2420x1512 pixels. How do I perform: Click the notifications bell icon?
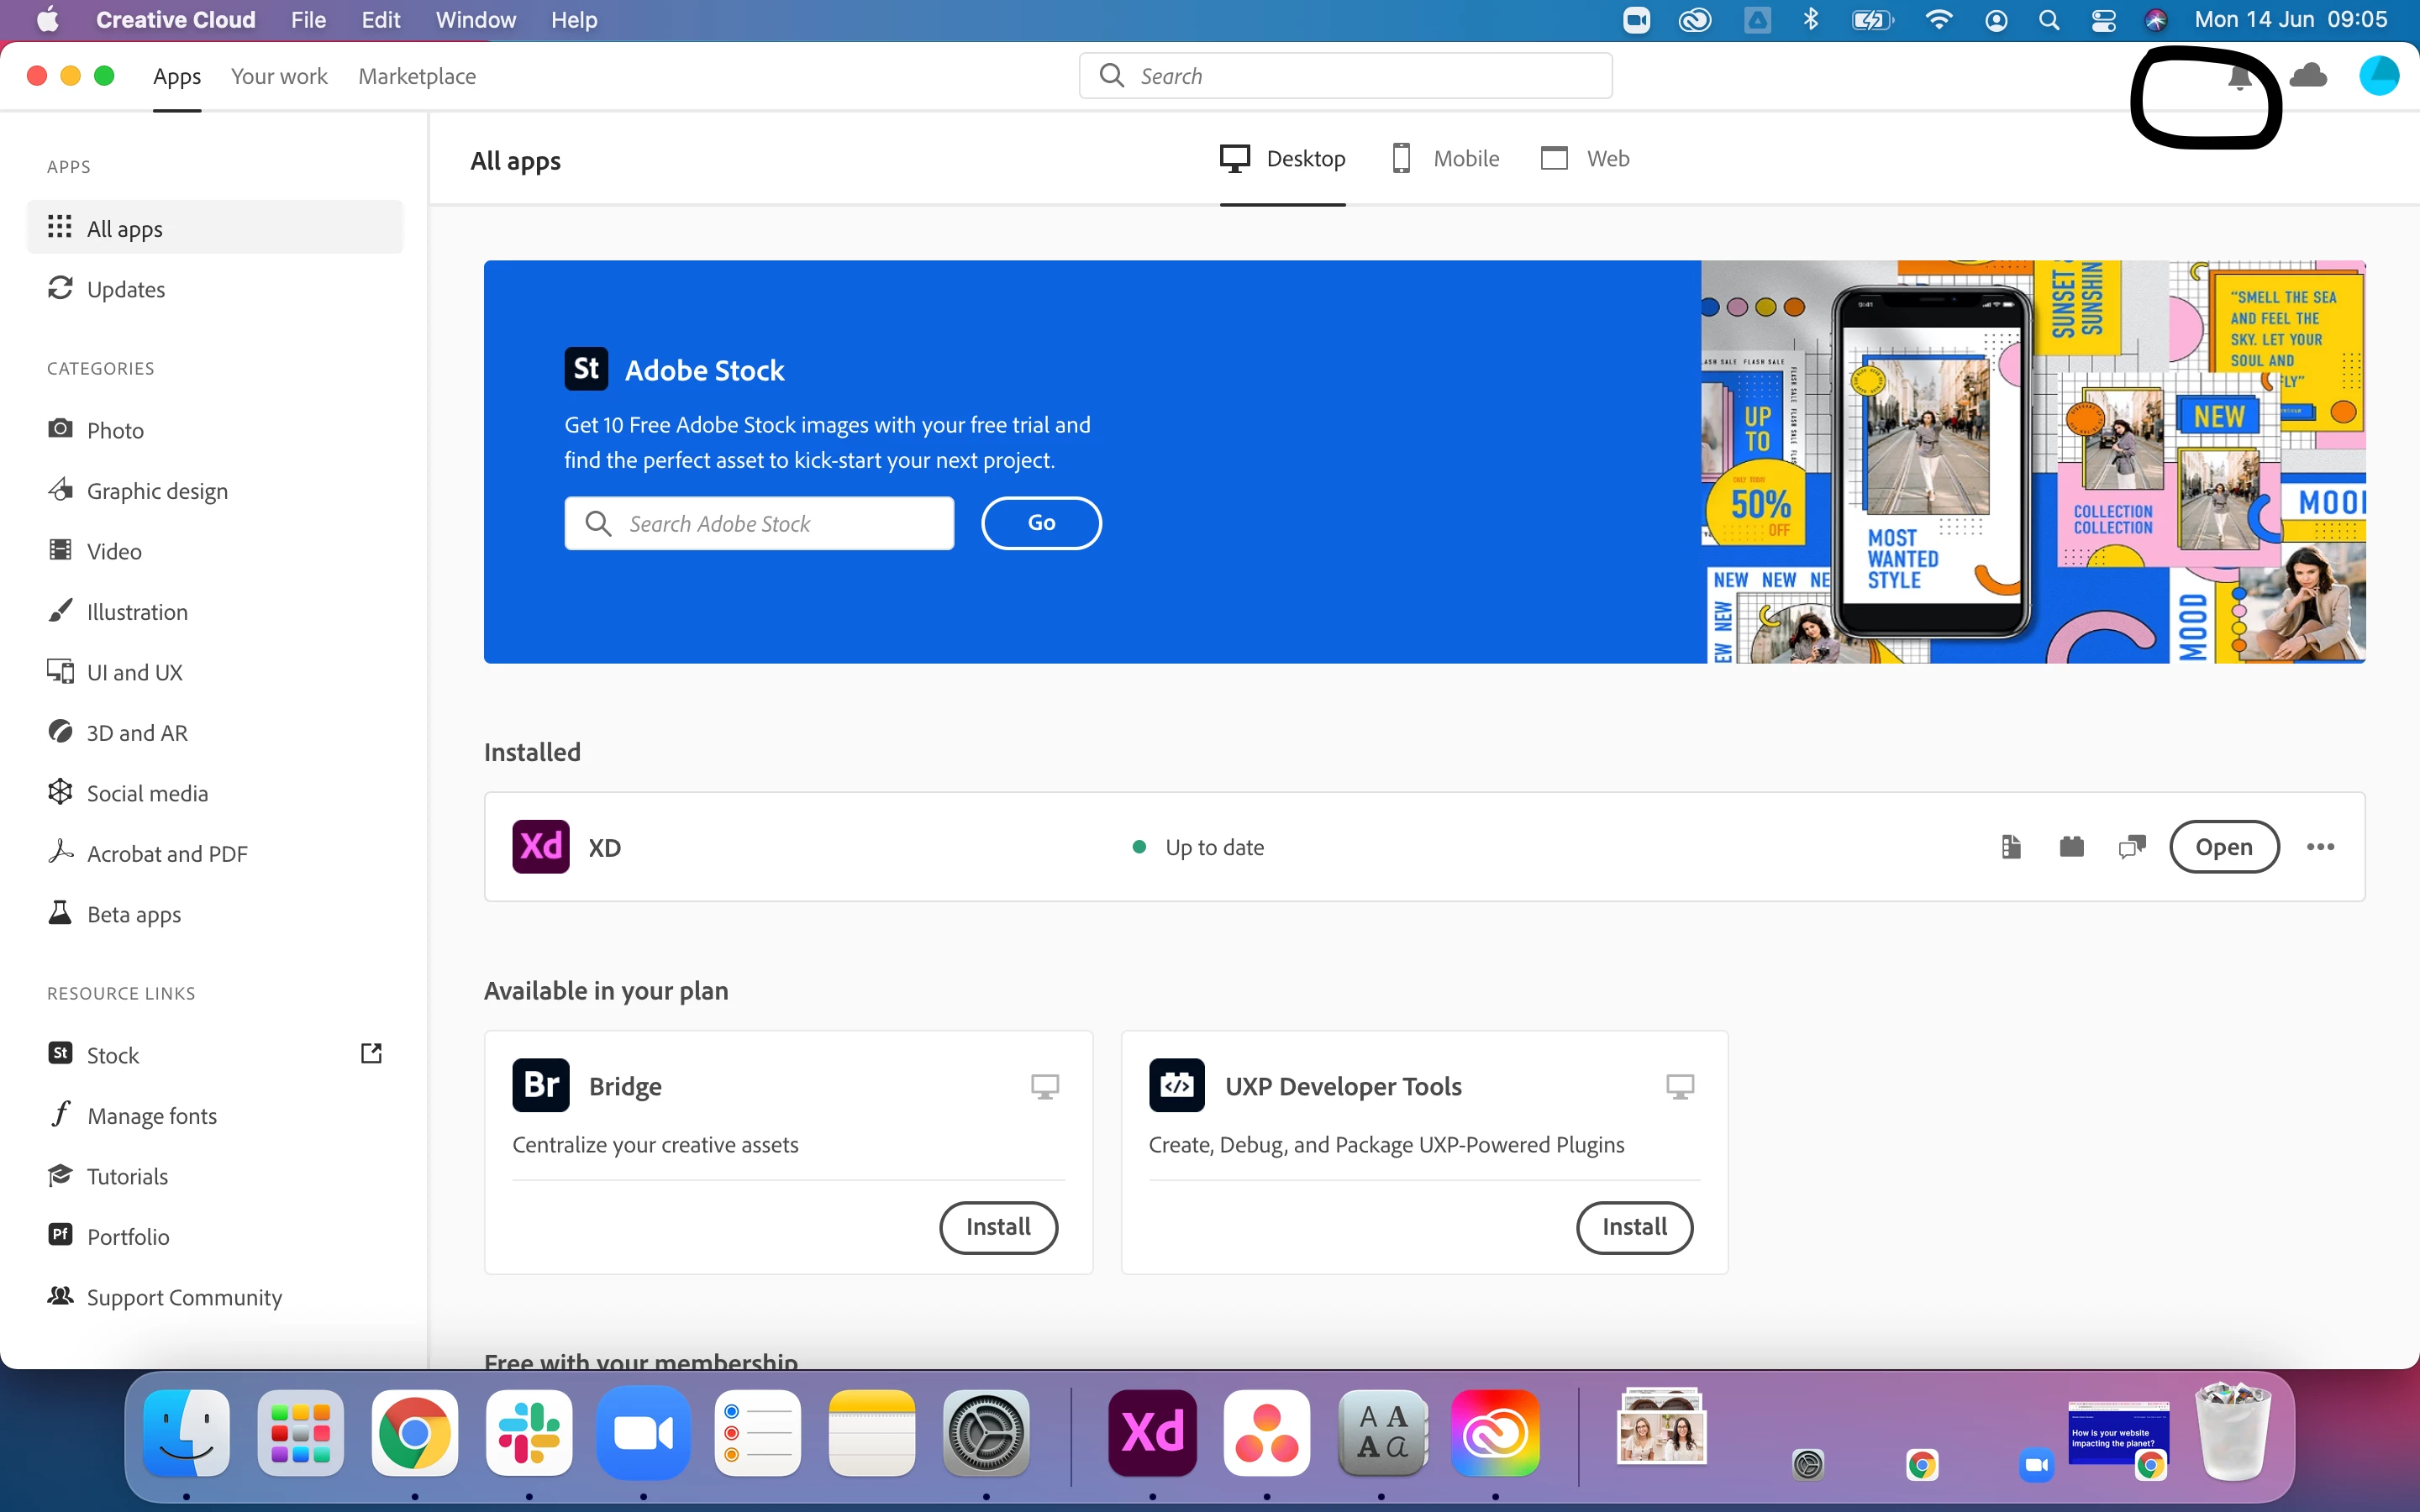(x=2240, y=78)
